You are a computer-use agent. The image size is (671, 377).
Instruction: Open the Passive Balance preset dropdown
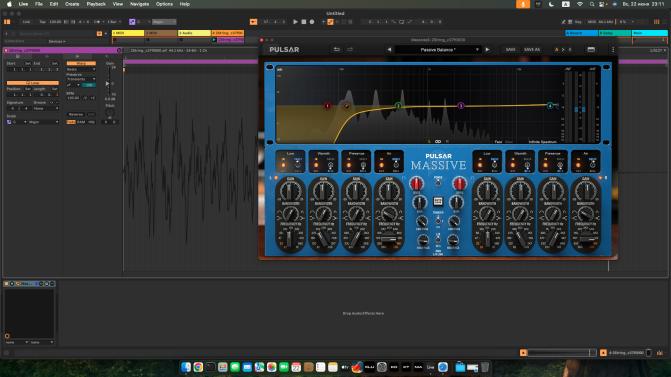click(438, 50)
